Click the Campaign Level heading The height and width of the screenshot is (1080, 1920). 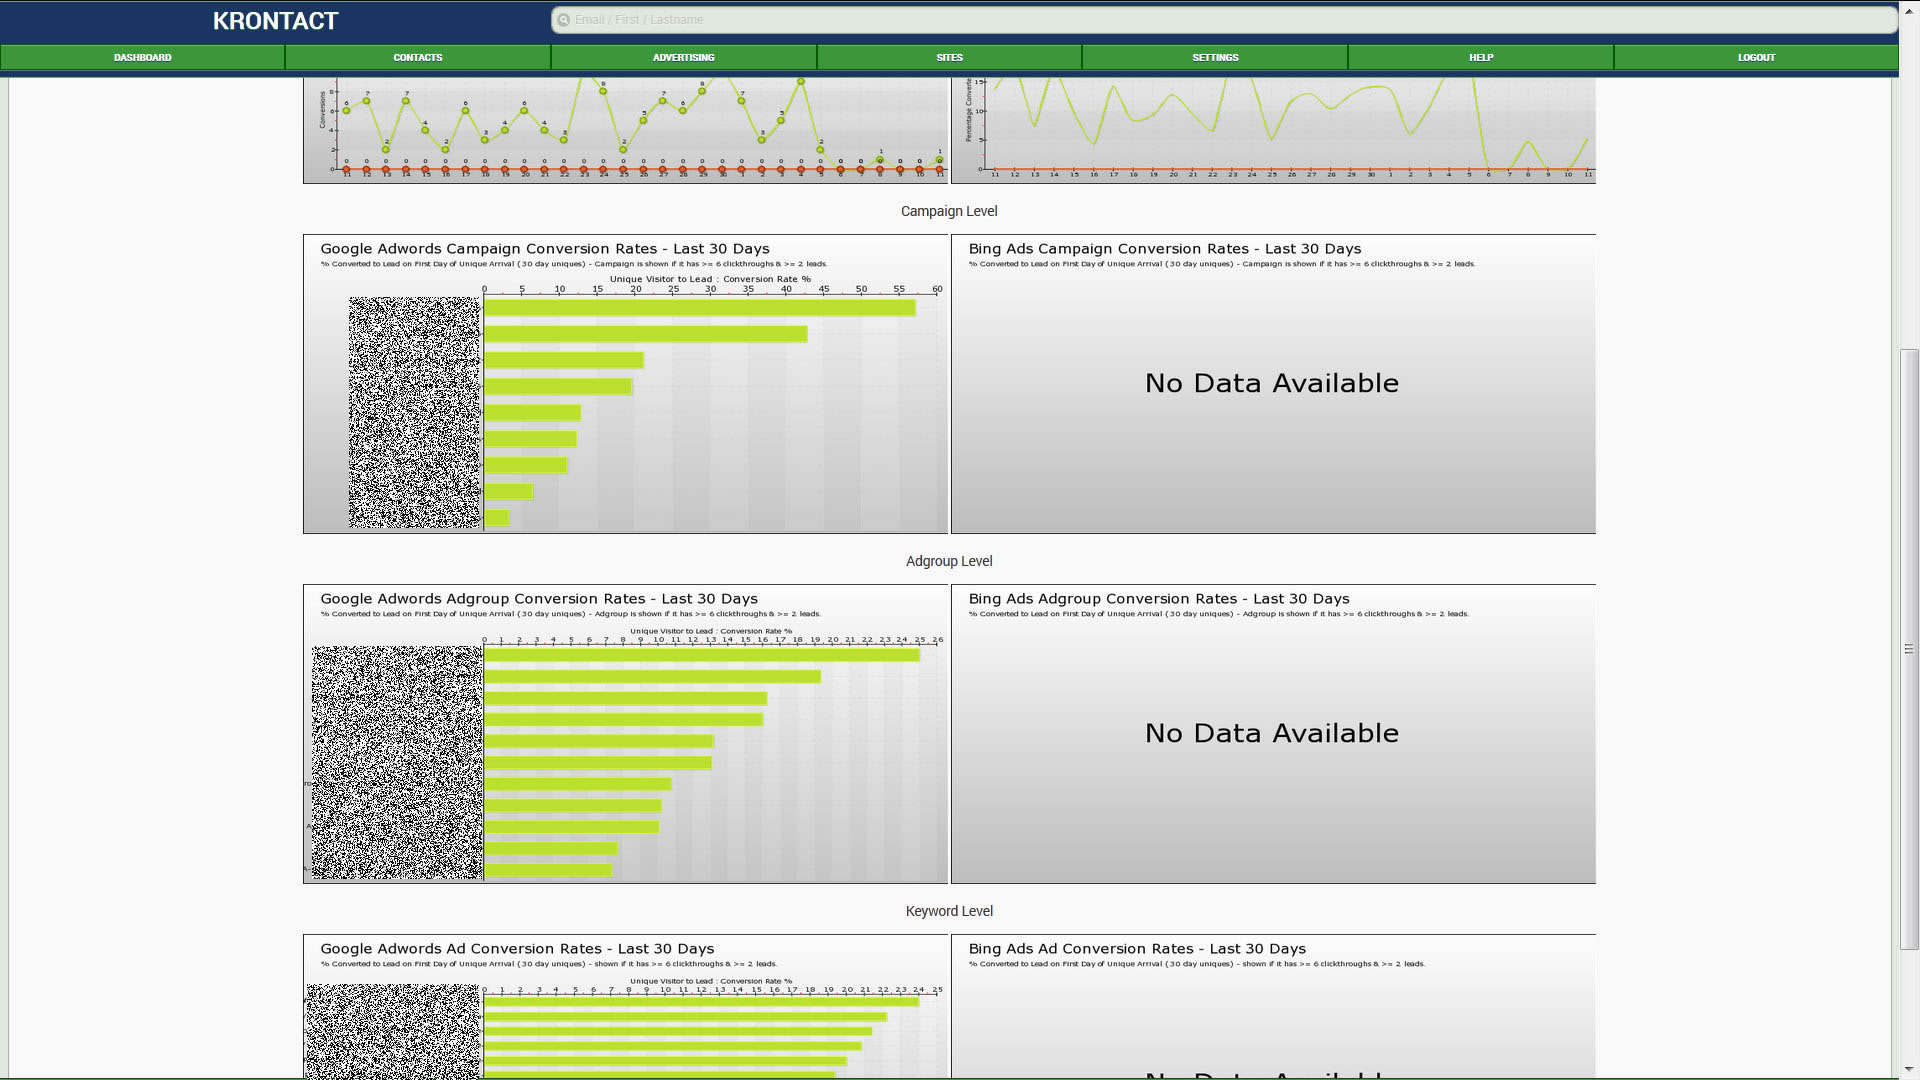click(949, 211)
